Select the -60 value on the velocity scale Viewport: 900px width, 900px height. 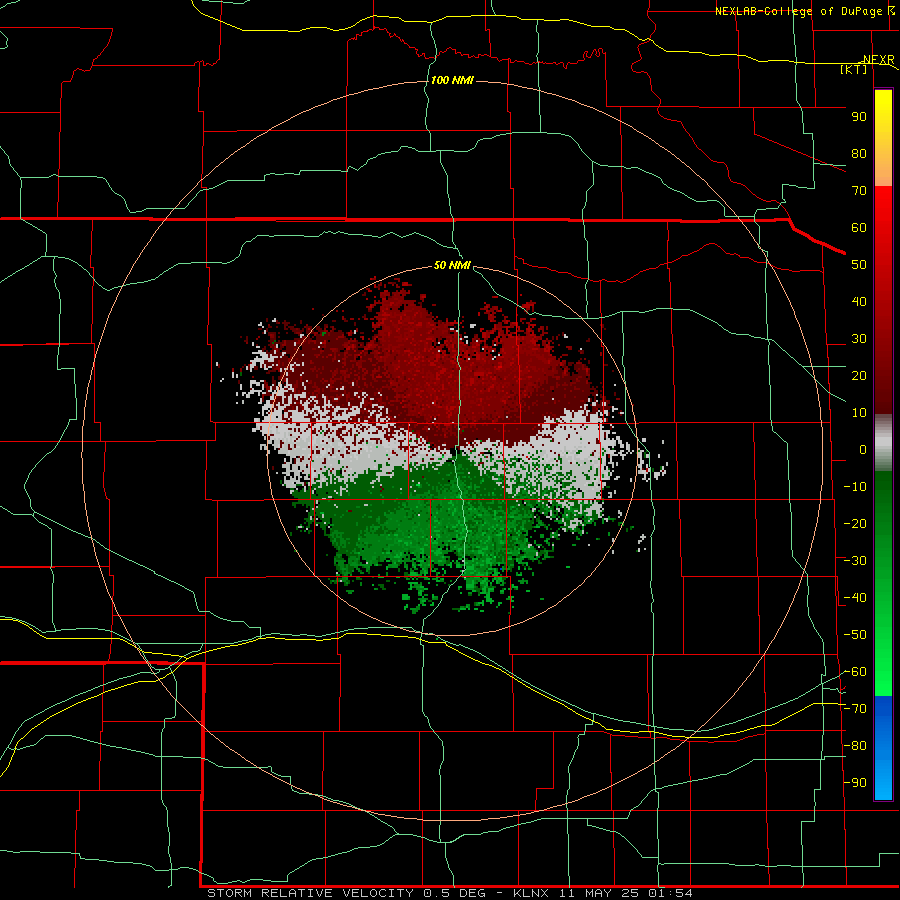click(855, 672)
